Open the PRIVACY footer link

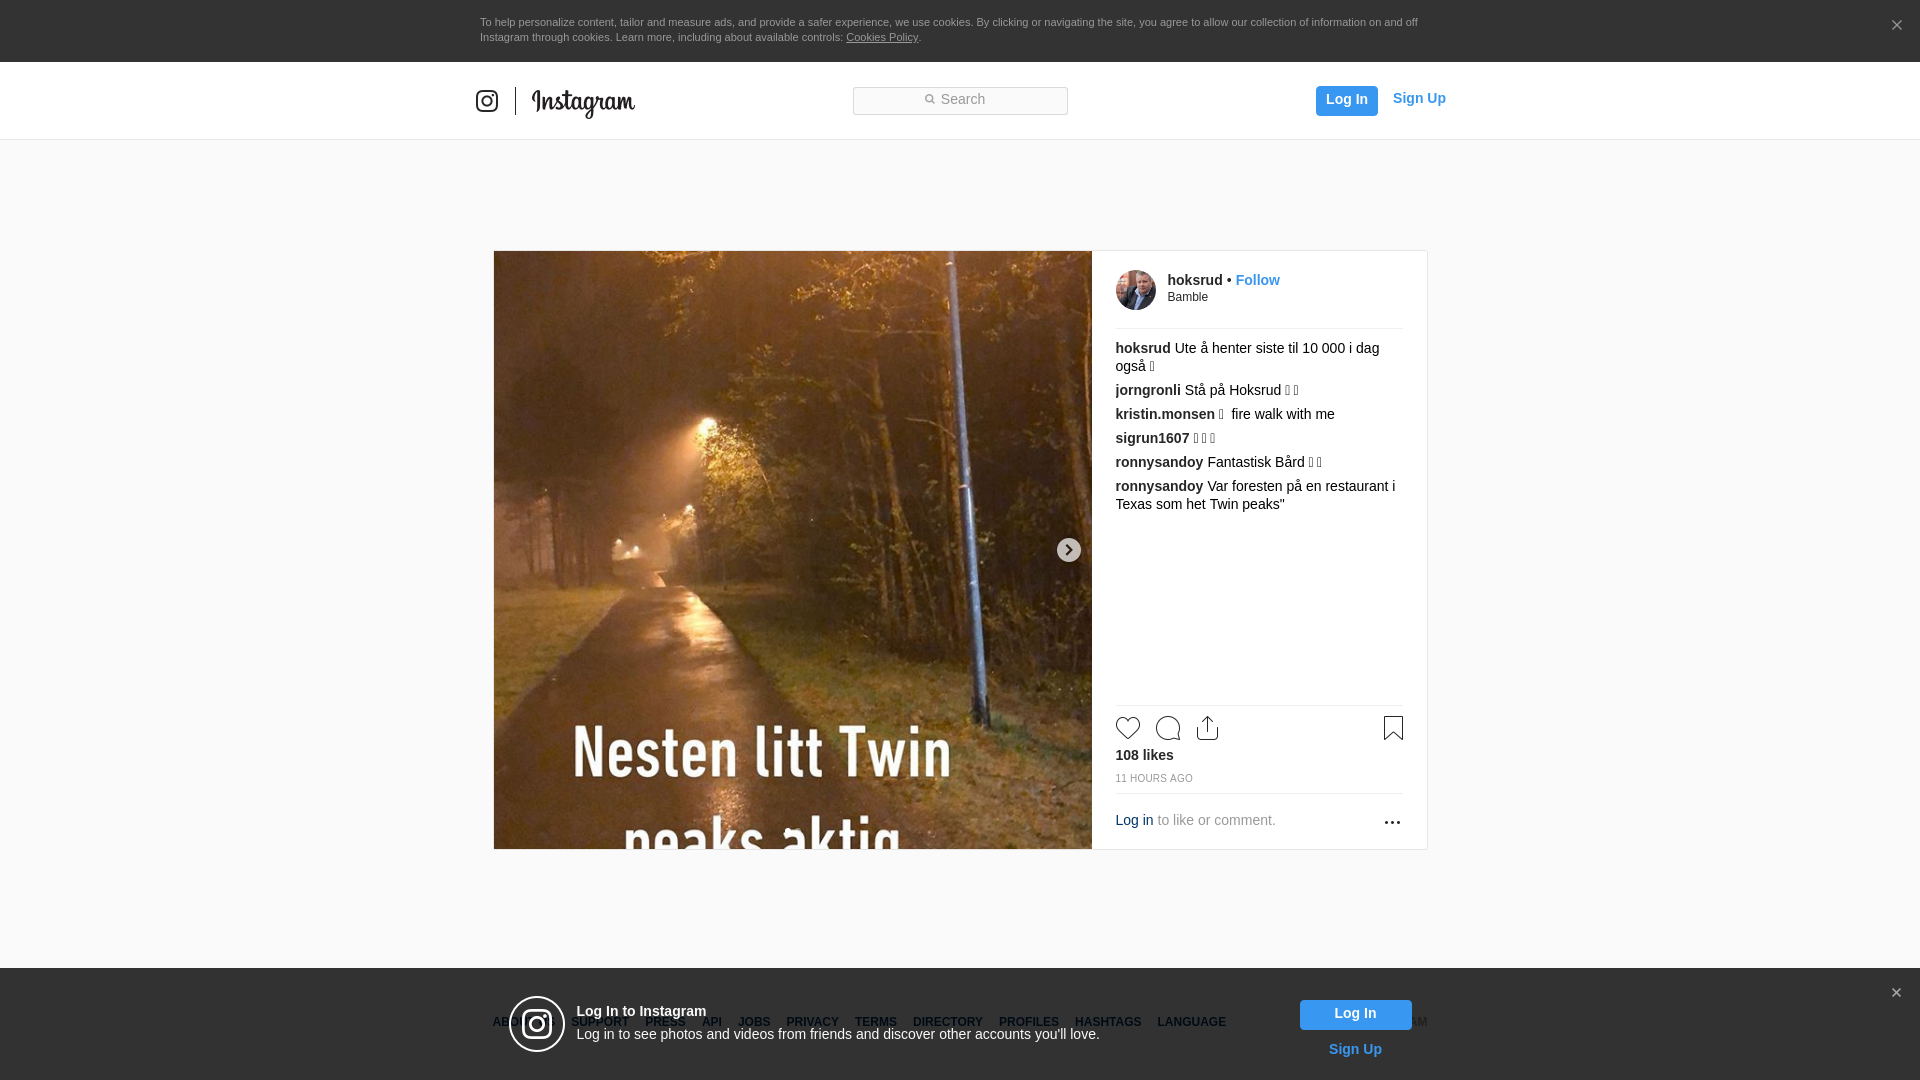[812, 1022]
